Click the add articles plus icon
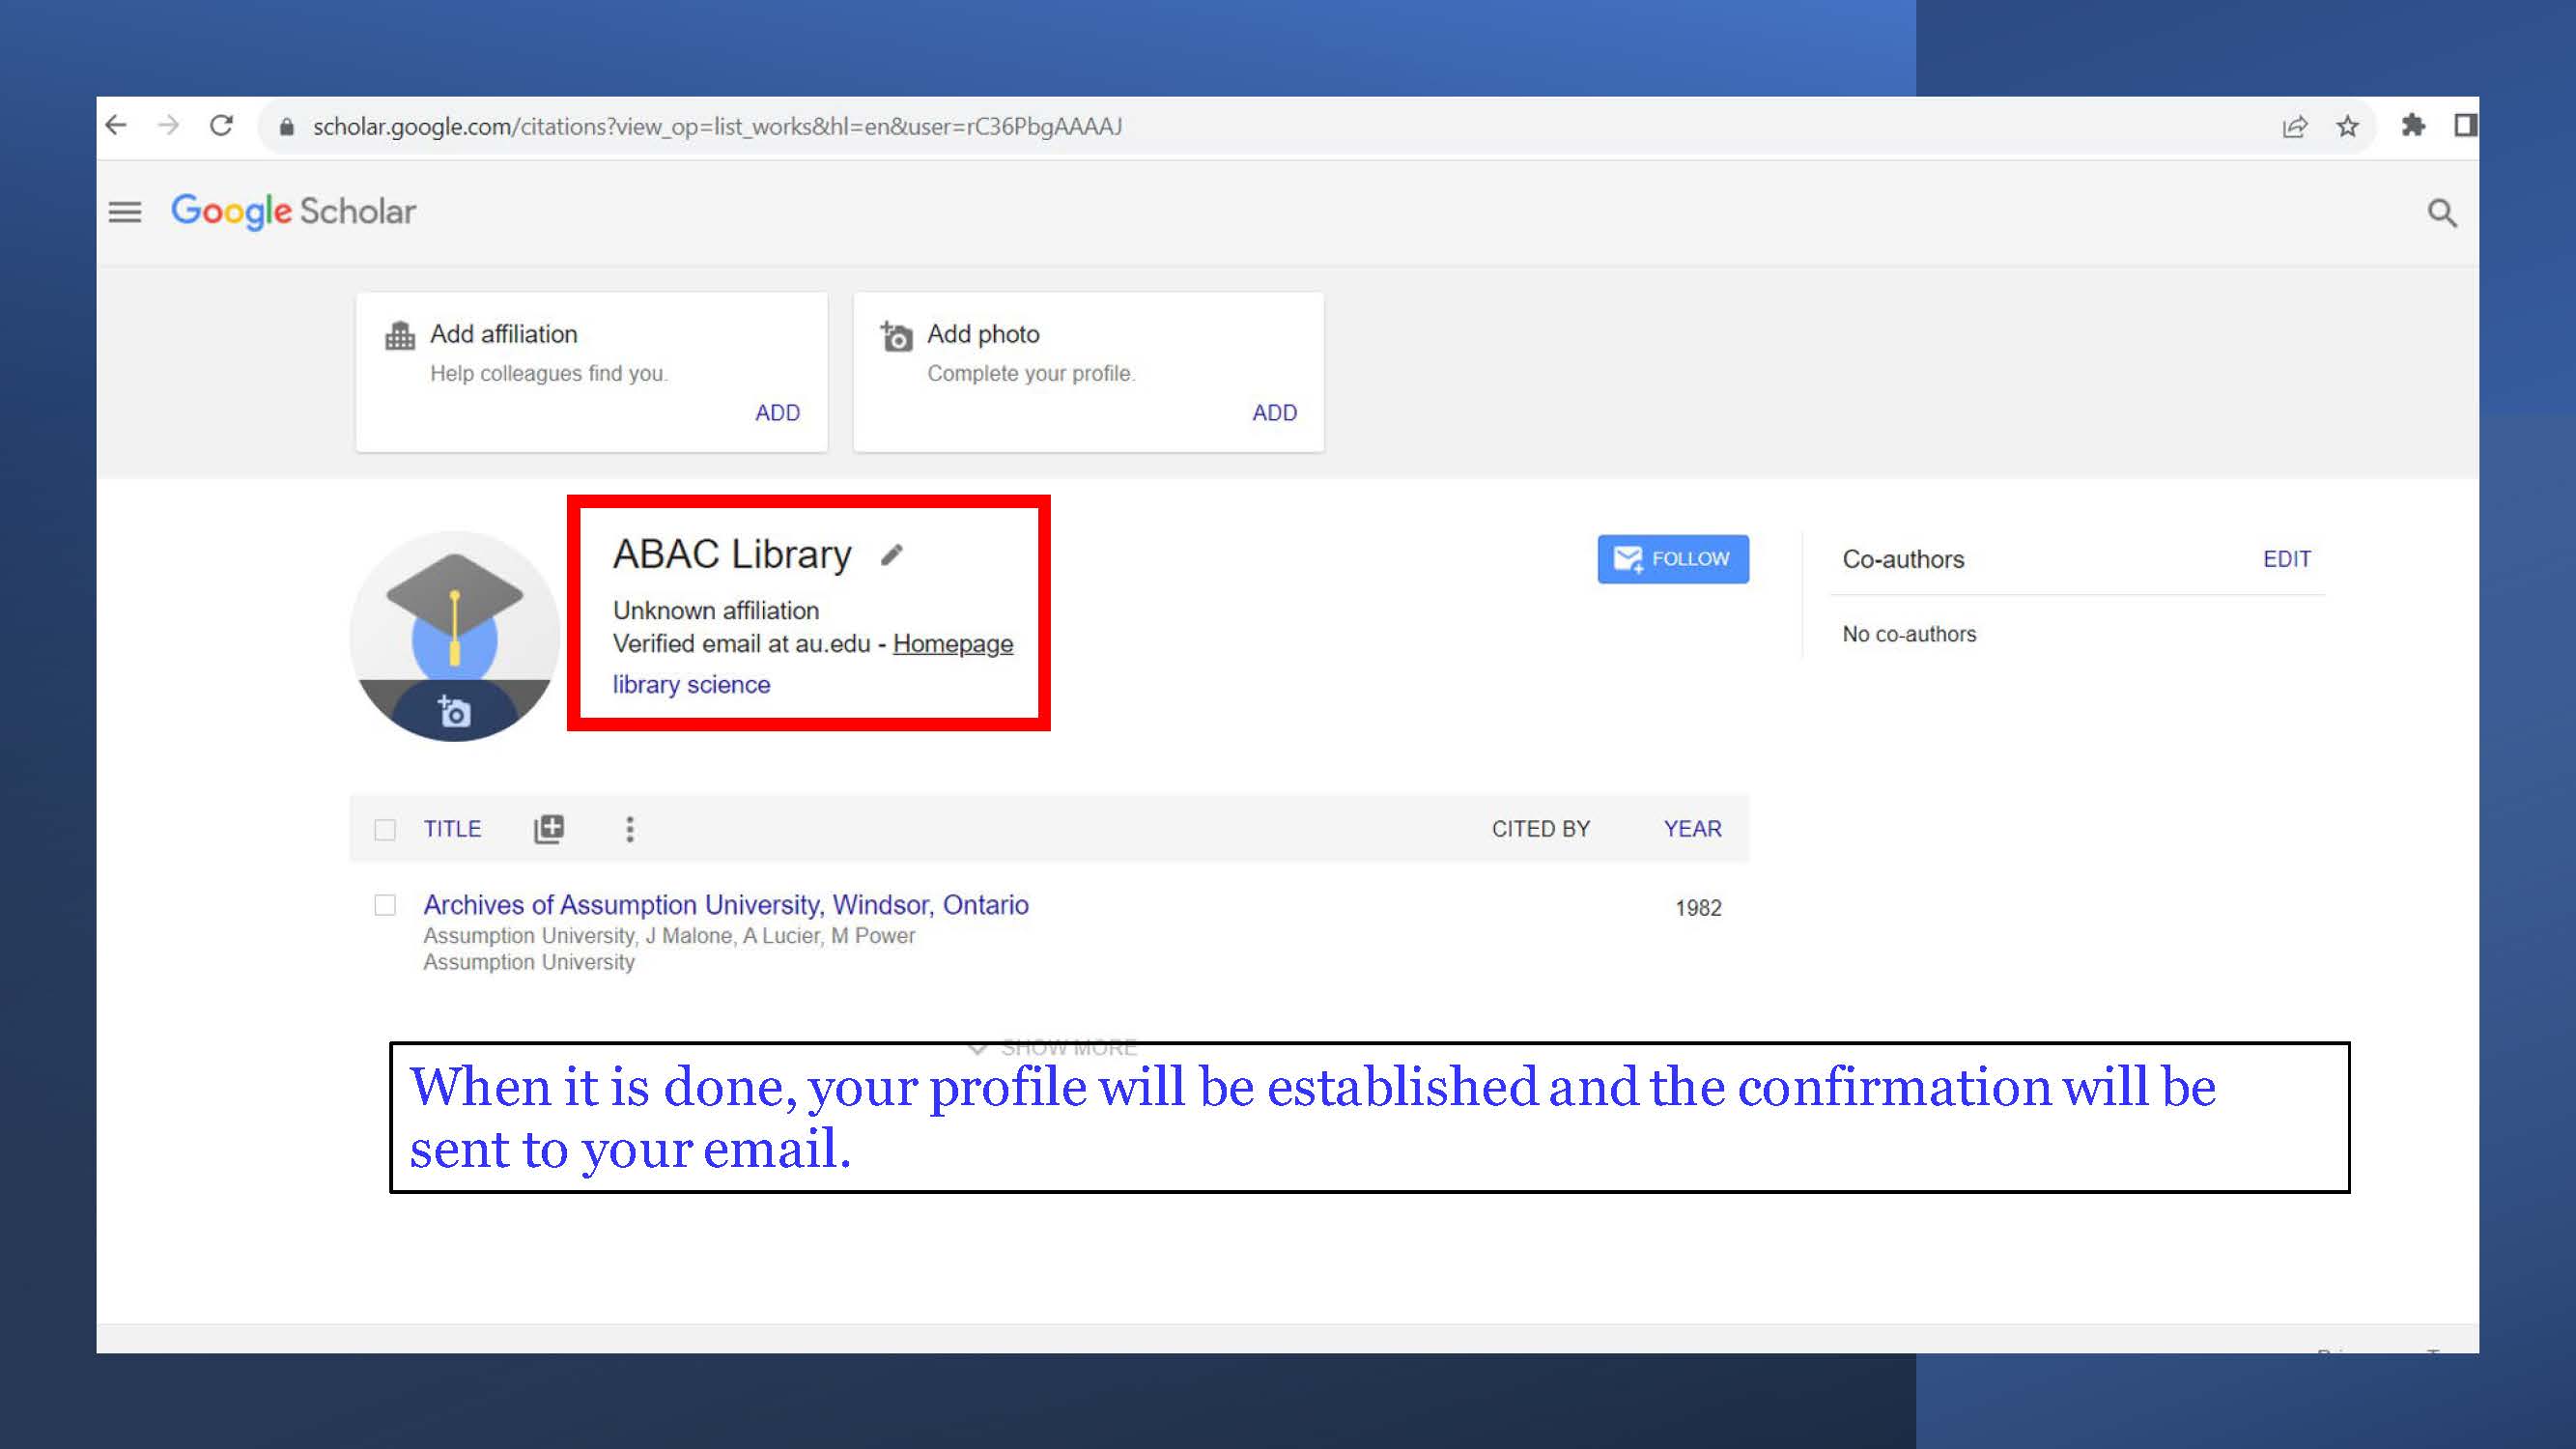This screenshot has width=2576, height=1449. (549, 829)
